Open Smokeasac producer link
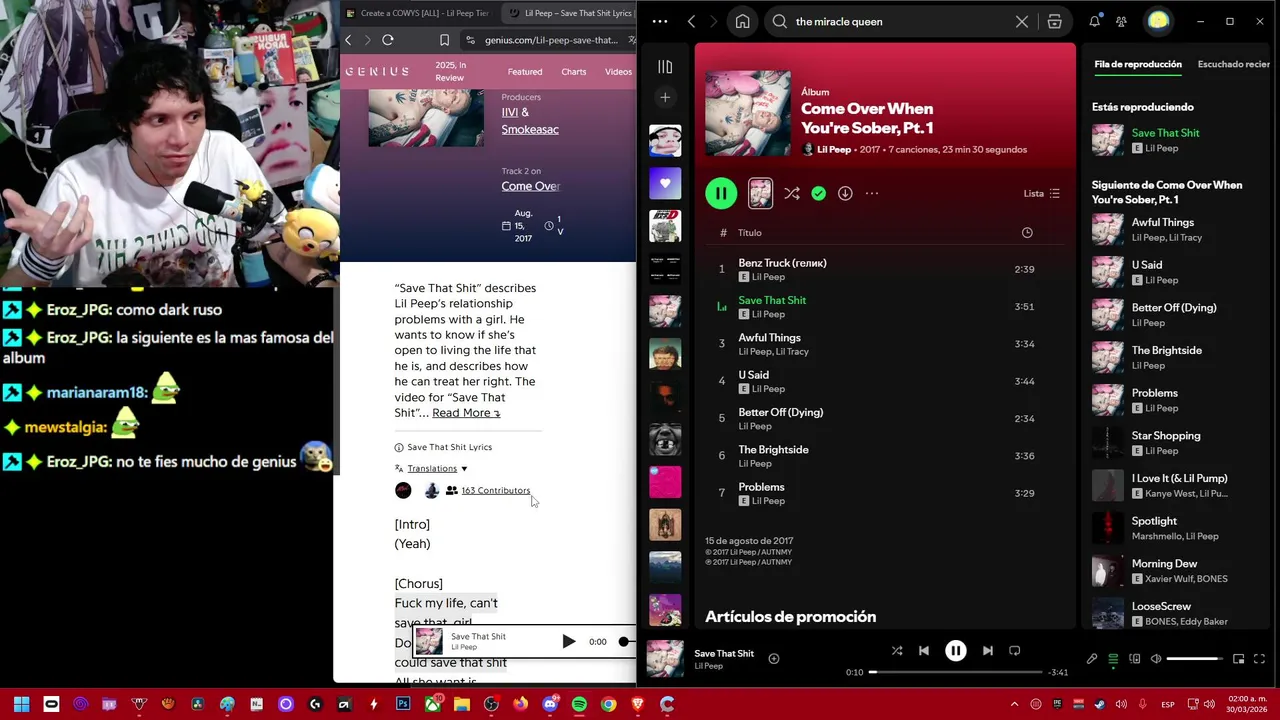Image resolution: width=1280 pixels, height=720 pixels. coord(530,129)
